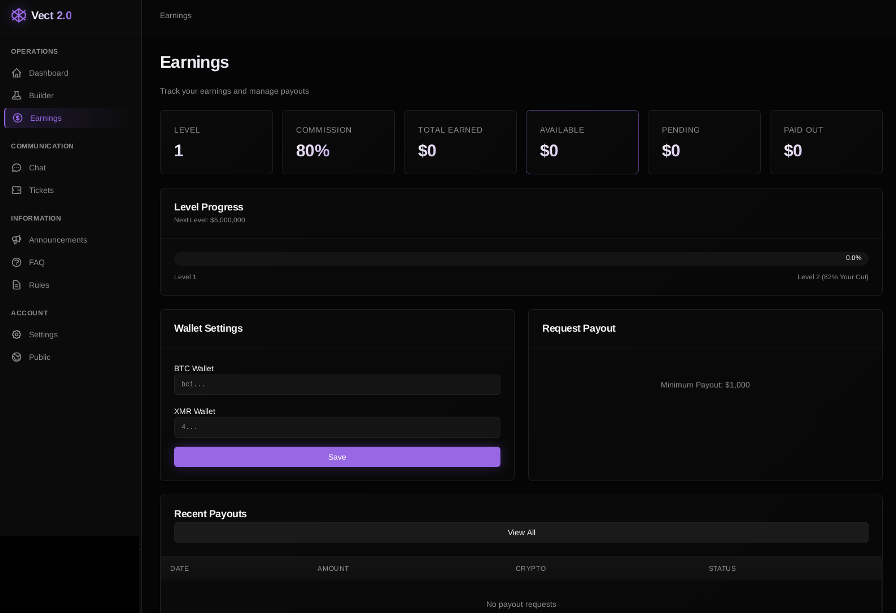Click the Public globe icon
Screen dimensions: 896x614
[x=16, y=357]
